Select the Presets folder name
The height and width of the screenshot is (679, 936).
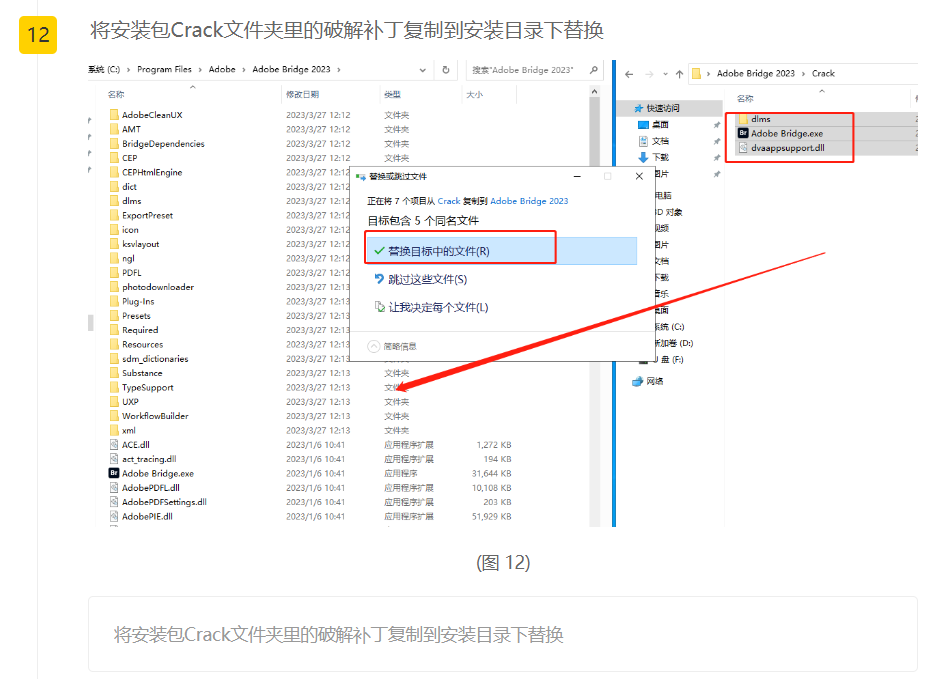coord(136,316)
